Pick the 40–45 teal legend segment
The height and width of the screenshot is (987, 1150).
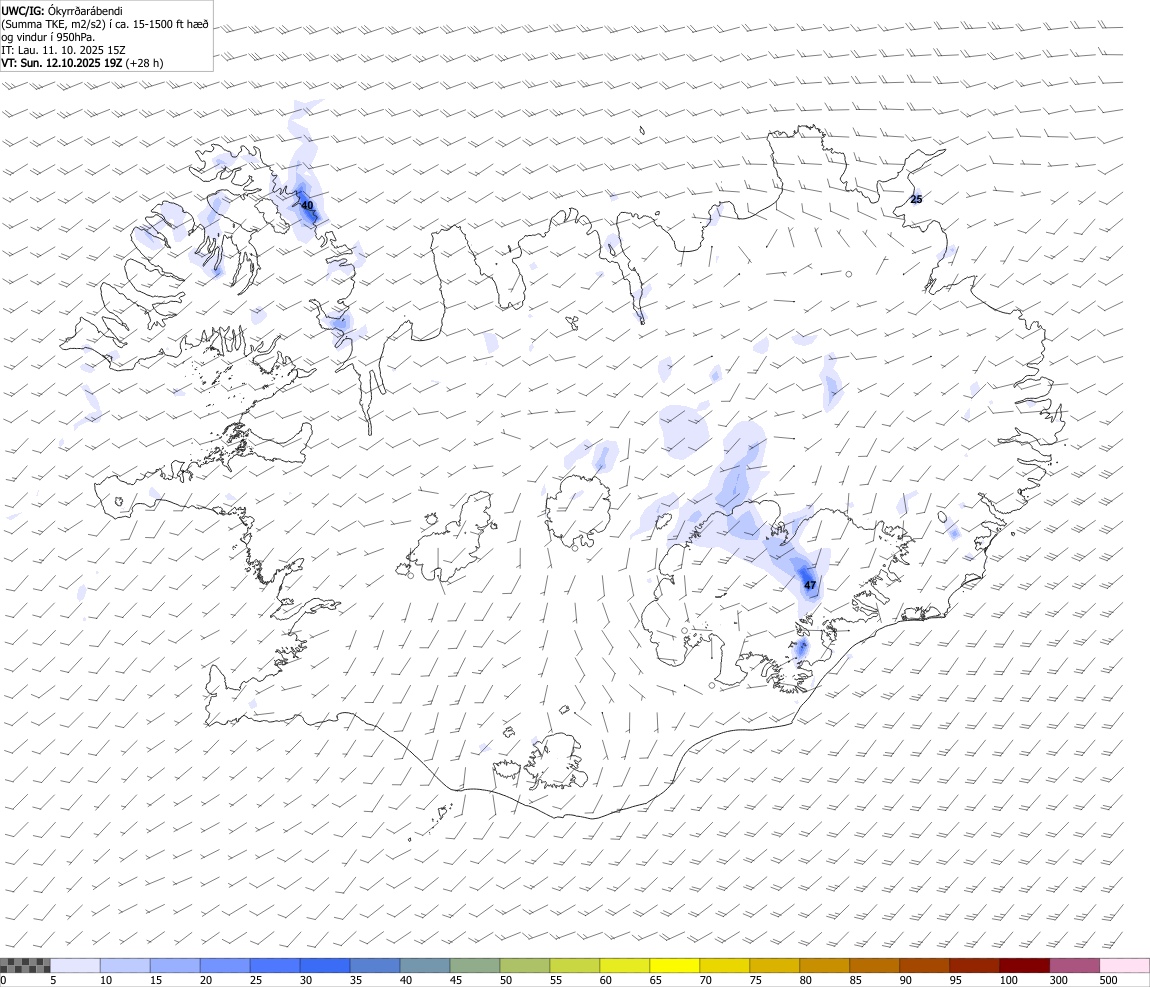tap(425, 965)
